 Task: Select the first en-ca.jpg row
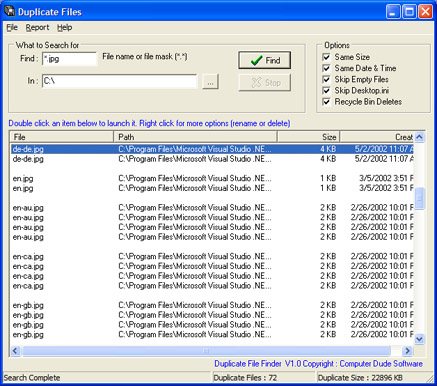(x=212, y=256)
